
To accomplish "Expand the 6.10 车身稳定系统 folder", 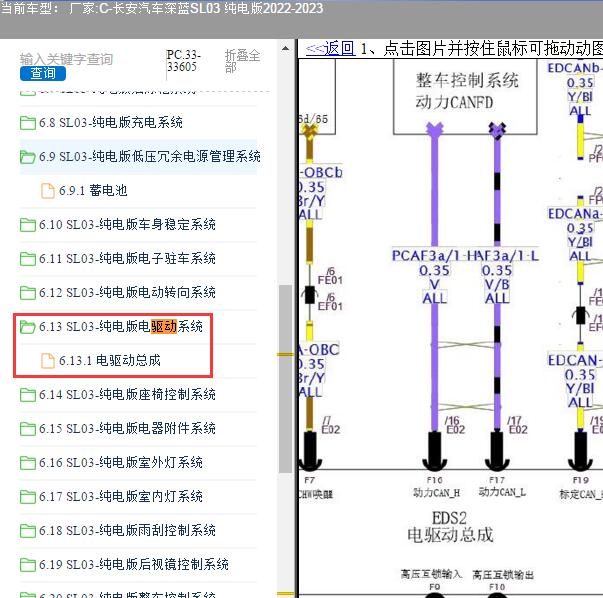I will coord(127,224).
